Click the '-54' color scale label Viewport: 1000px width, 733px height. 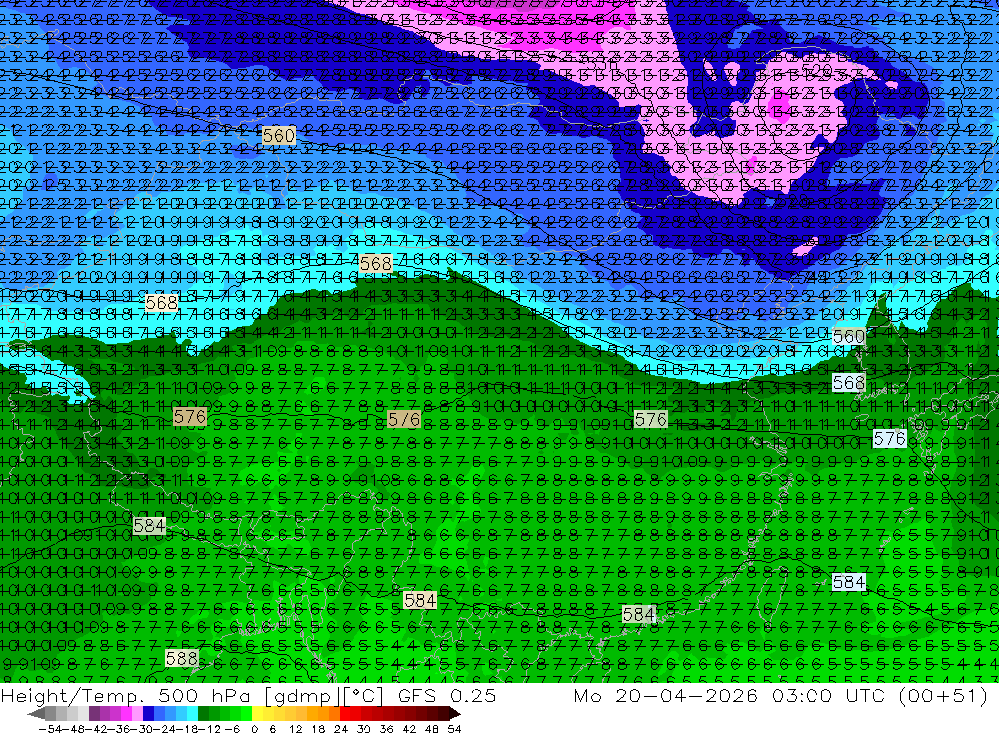49,729
